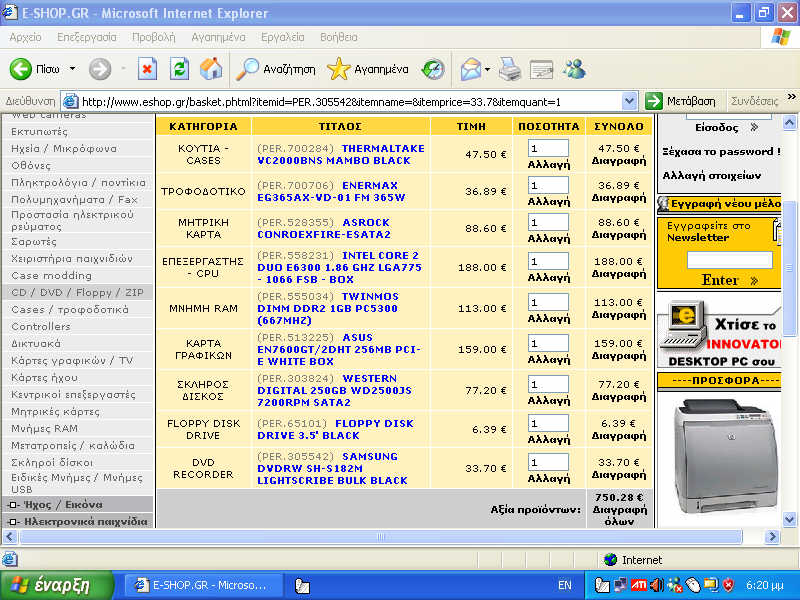800x600 pixels.
Task: Select Οθόνες in left category list
Action: point(31,165)
